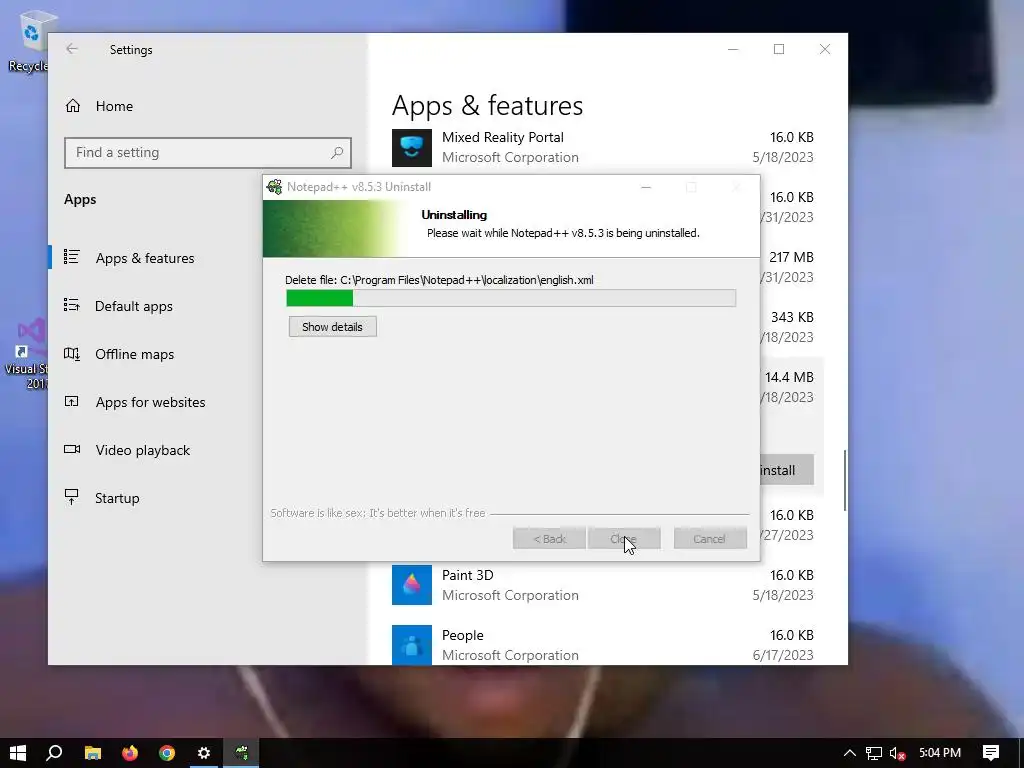Click the Close button in uninstaller dialog
Screen dimensions: 1024x768
(624, 539)
